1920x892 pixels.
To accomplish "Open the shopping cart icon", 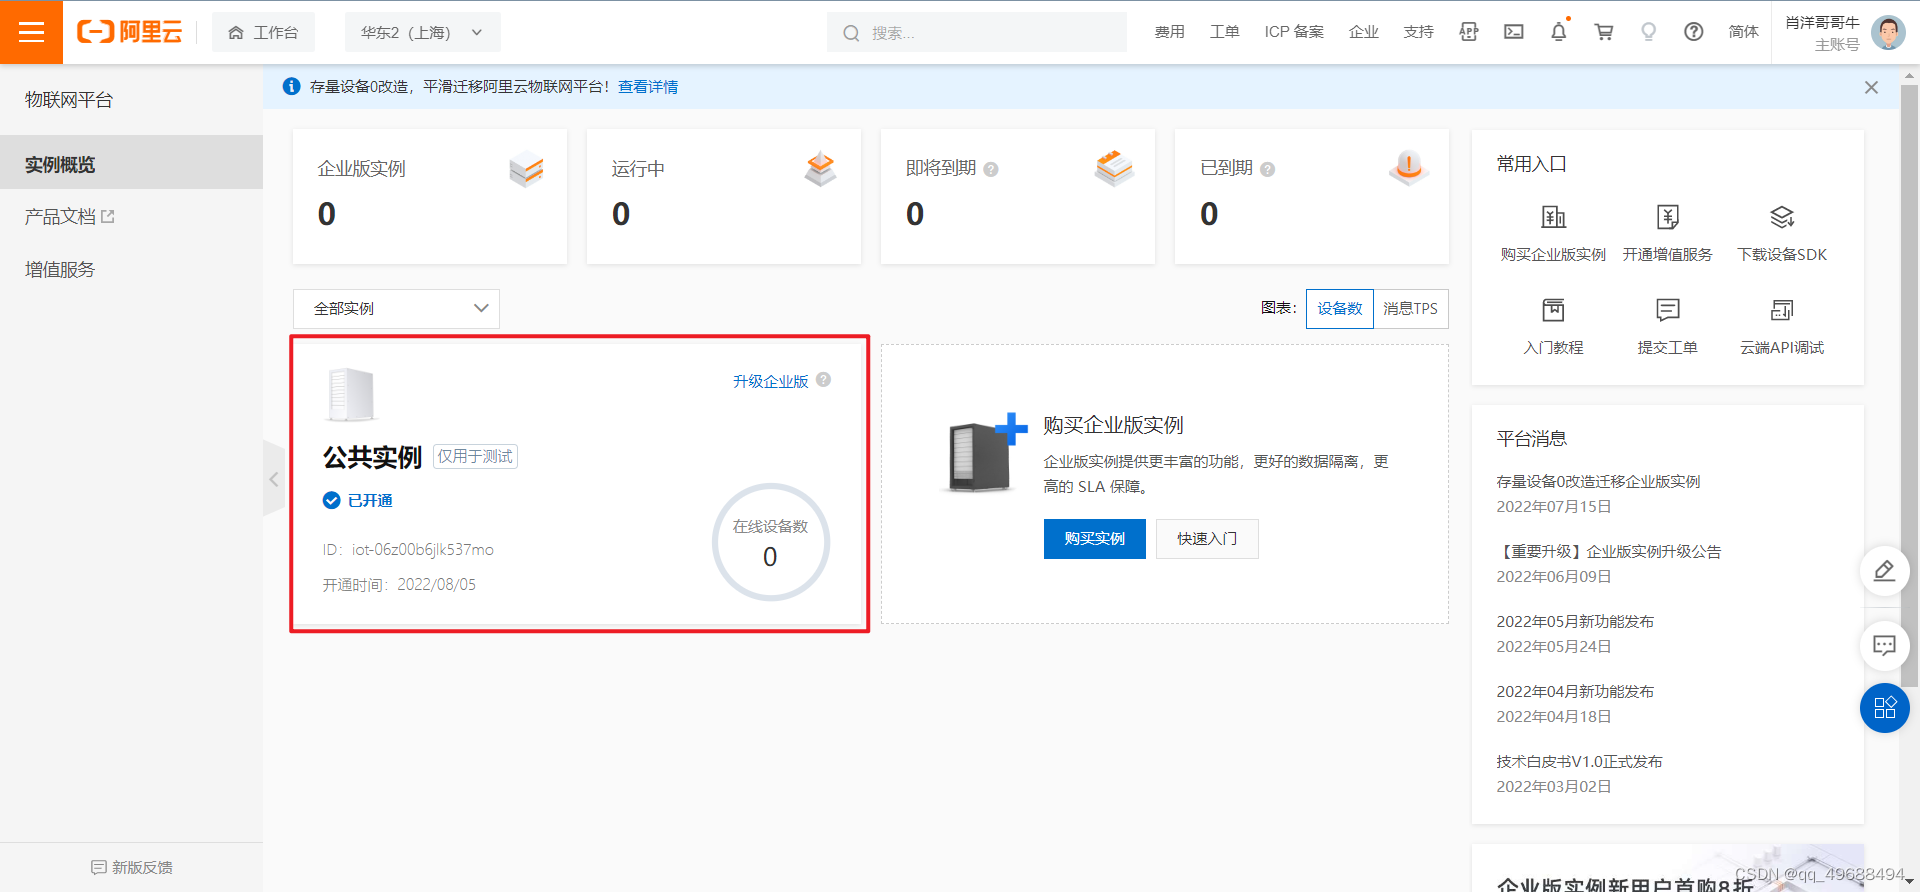I will (x=1604, y=32).
